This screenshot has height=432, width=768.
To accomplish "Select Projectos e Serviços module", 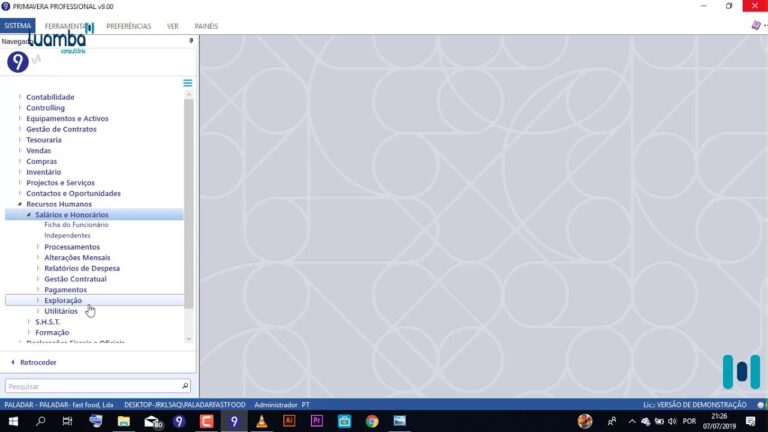I will 60,183.
